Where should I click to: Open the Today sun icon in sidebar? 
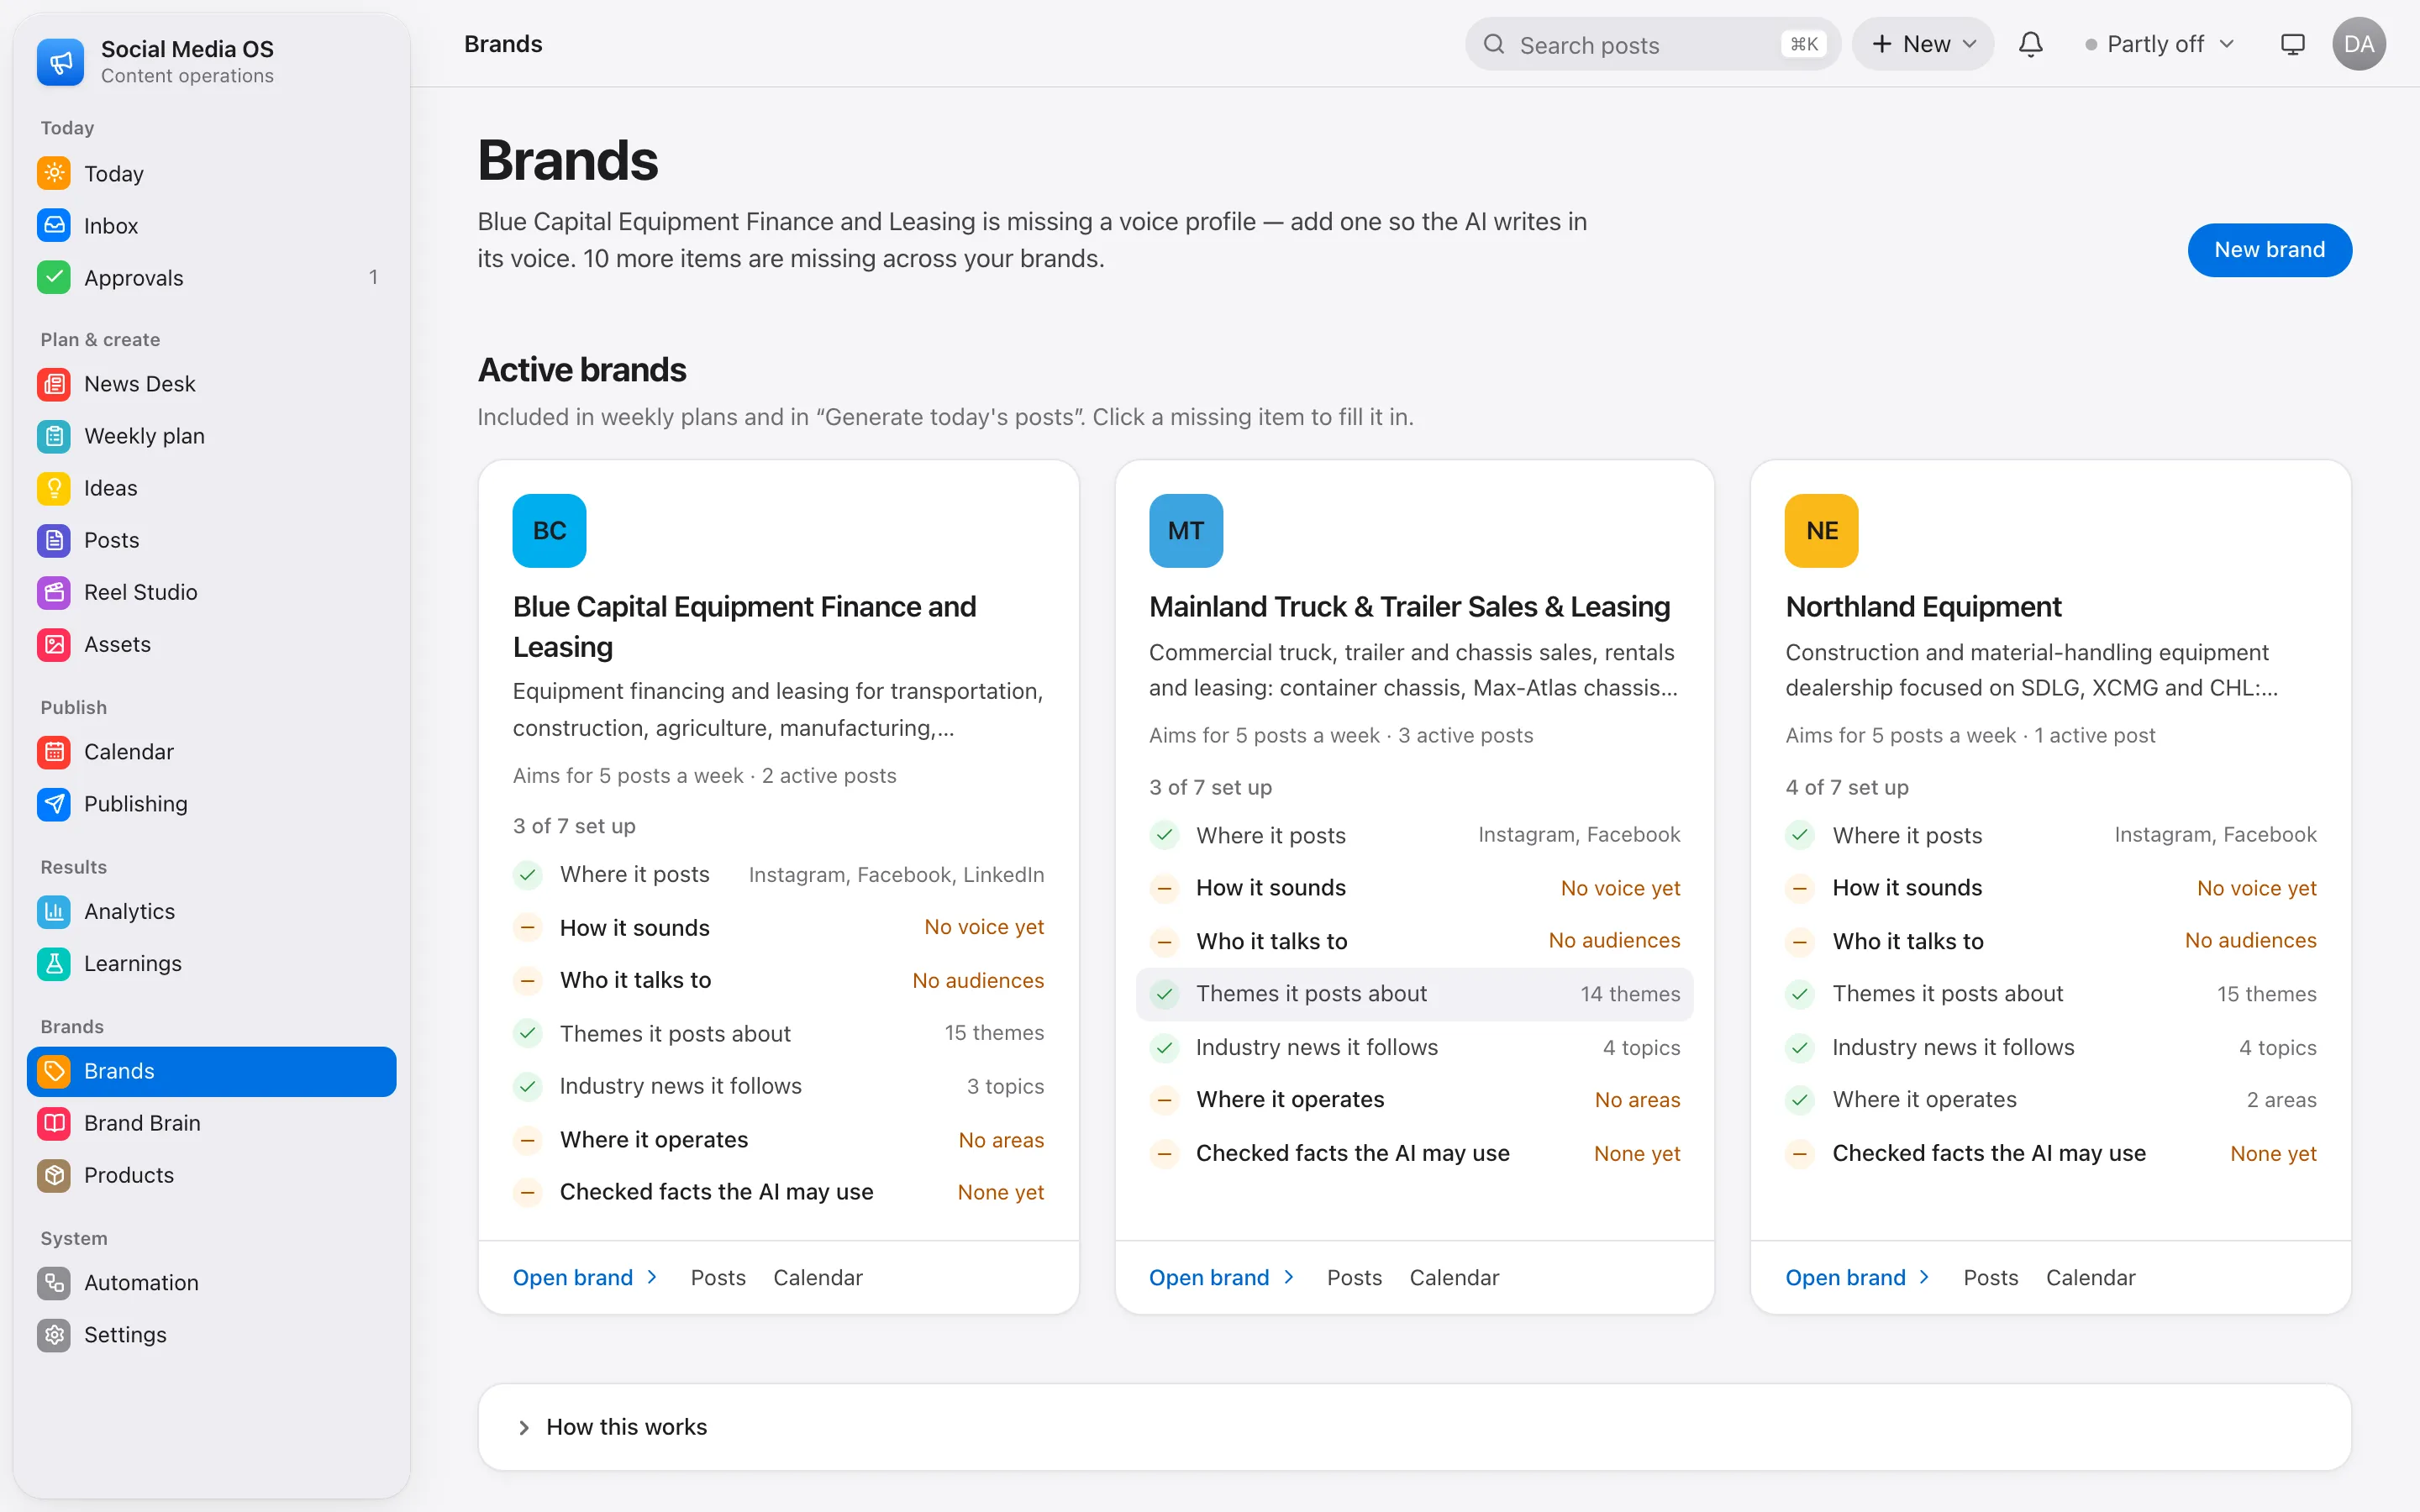click(54, 173)
